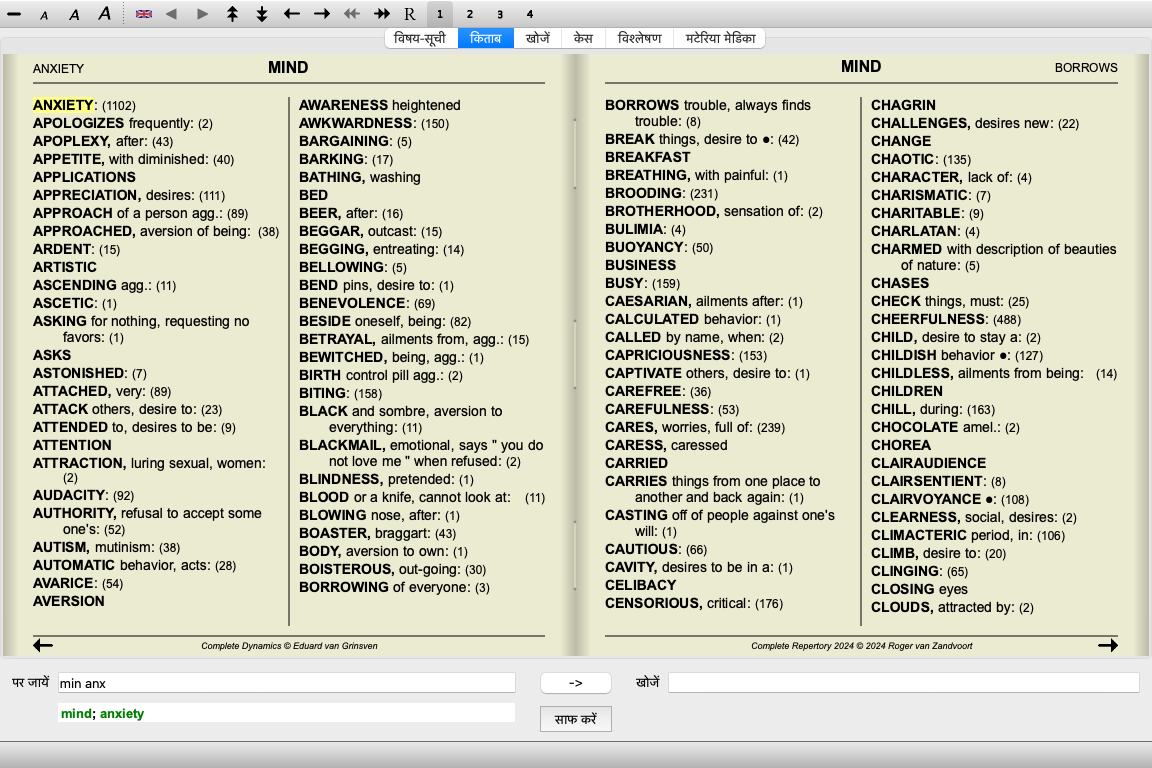Click the UK flag language icon
The width and height of the screenshot is (1152, 768).
(144, 14)
